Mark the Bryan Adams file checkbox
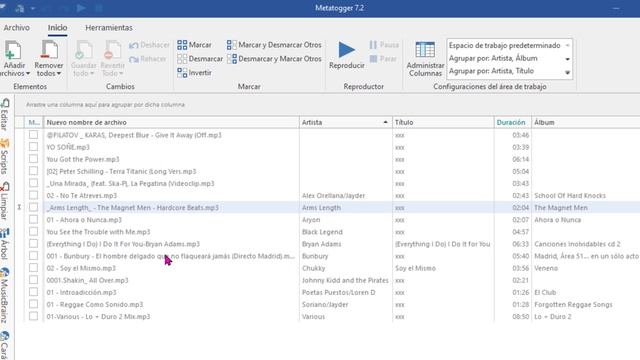This screenshot has width=640, height=360. point(33,244)
